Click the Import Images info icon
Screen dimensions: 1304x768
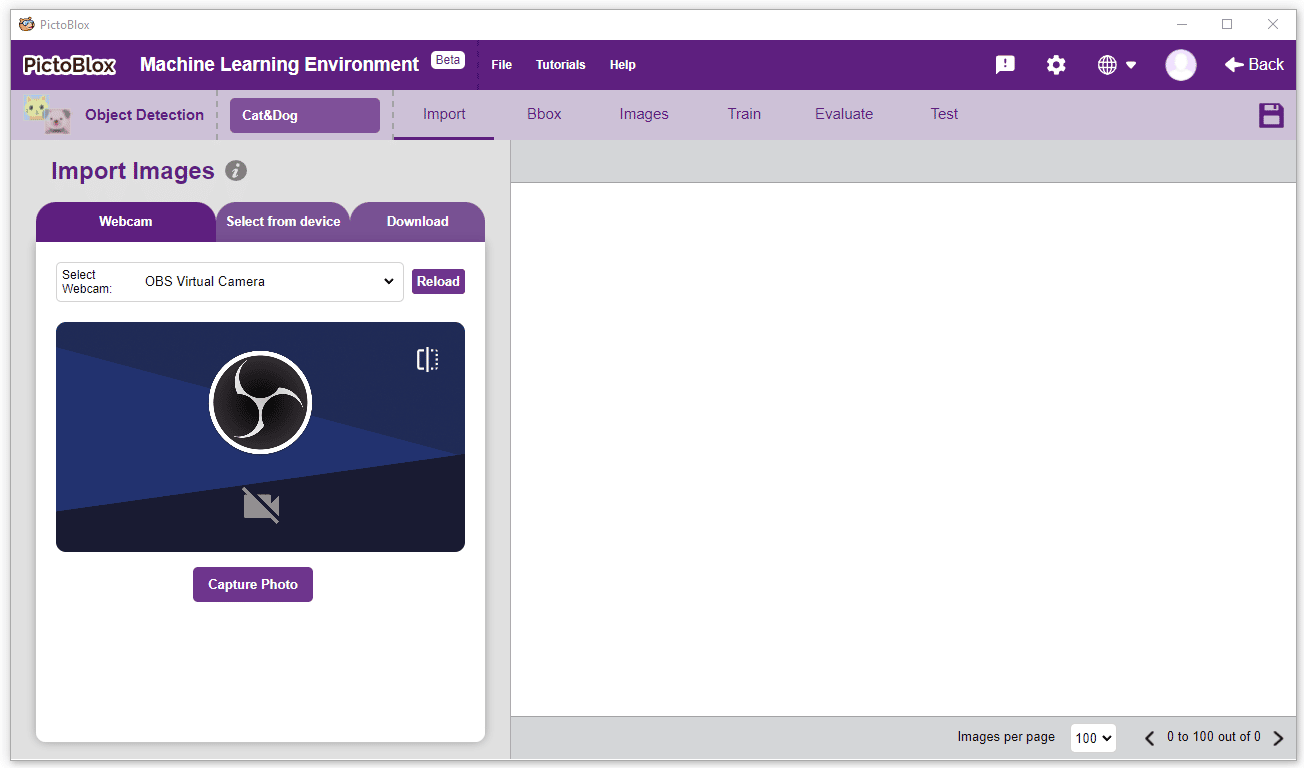pos(236,171)
